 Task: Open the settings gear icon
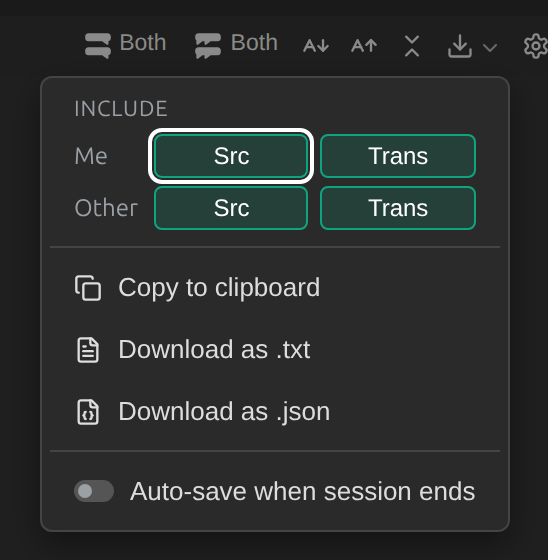(535, 46)
